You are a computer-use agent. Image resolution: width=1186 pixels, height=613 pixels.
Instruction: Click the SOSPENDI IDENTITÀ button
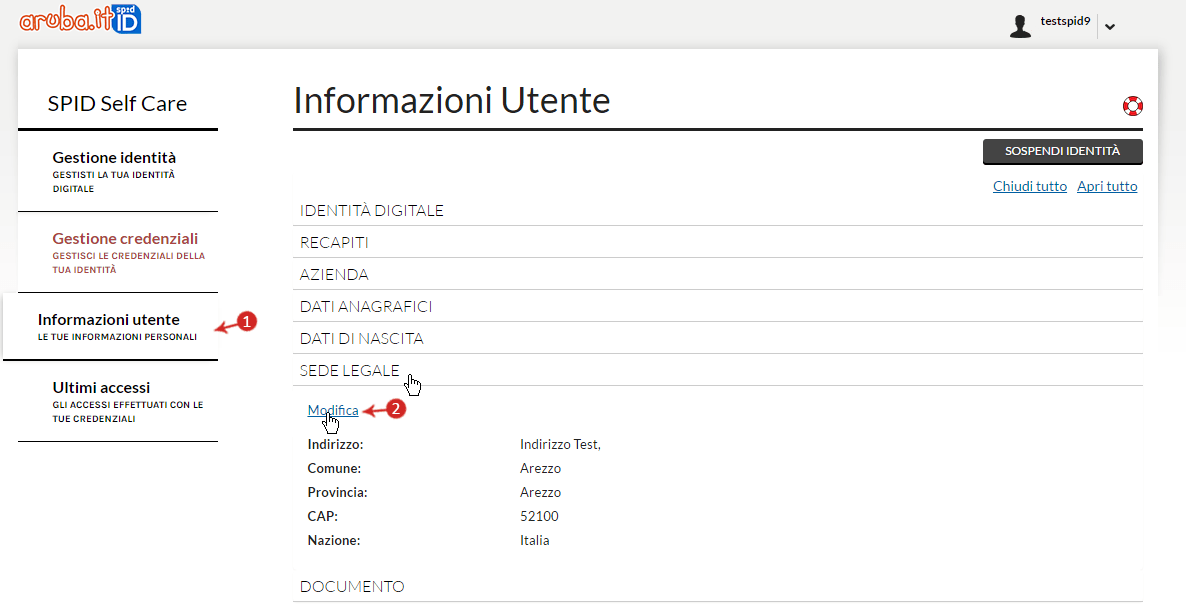point(1062,151)
